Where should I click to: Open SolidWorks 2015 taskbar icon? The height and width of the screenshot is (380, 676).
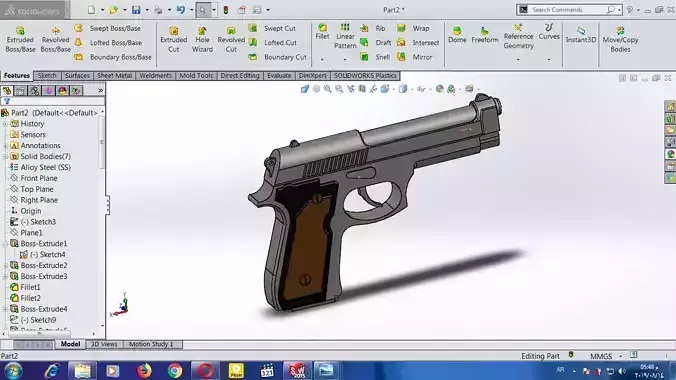[297, 371]
